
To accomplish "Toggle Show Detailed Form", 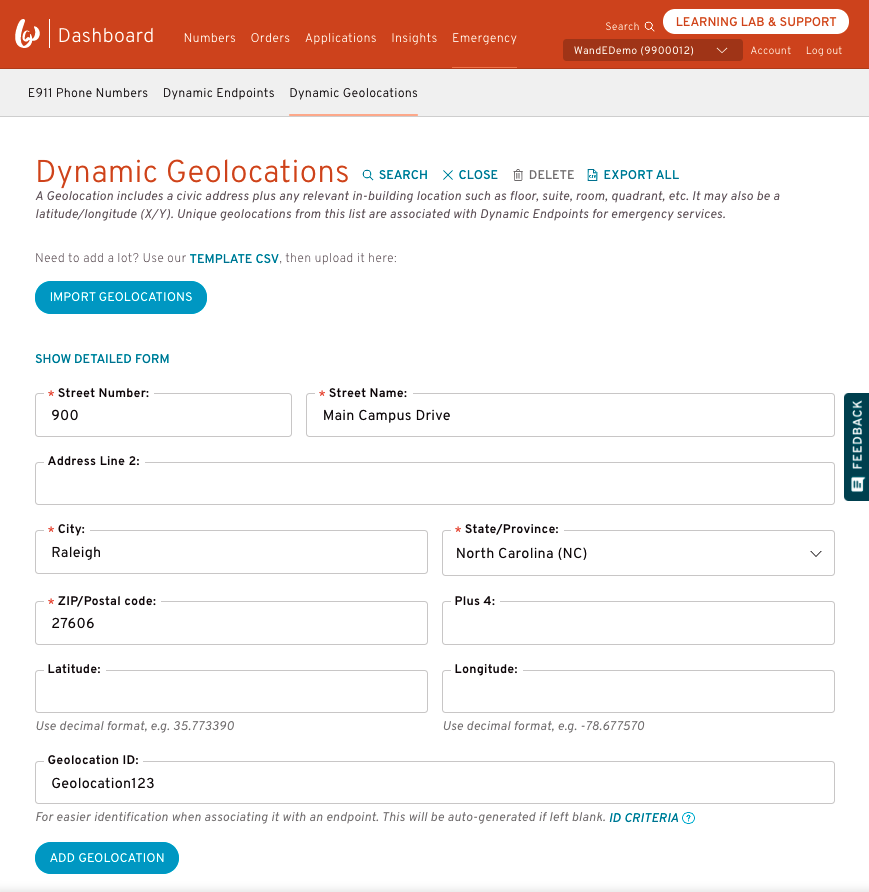I will 102,359.
